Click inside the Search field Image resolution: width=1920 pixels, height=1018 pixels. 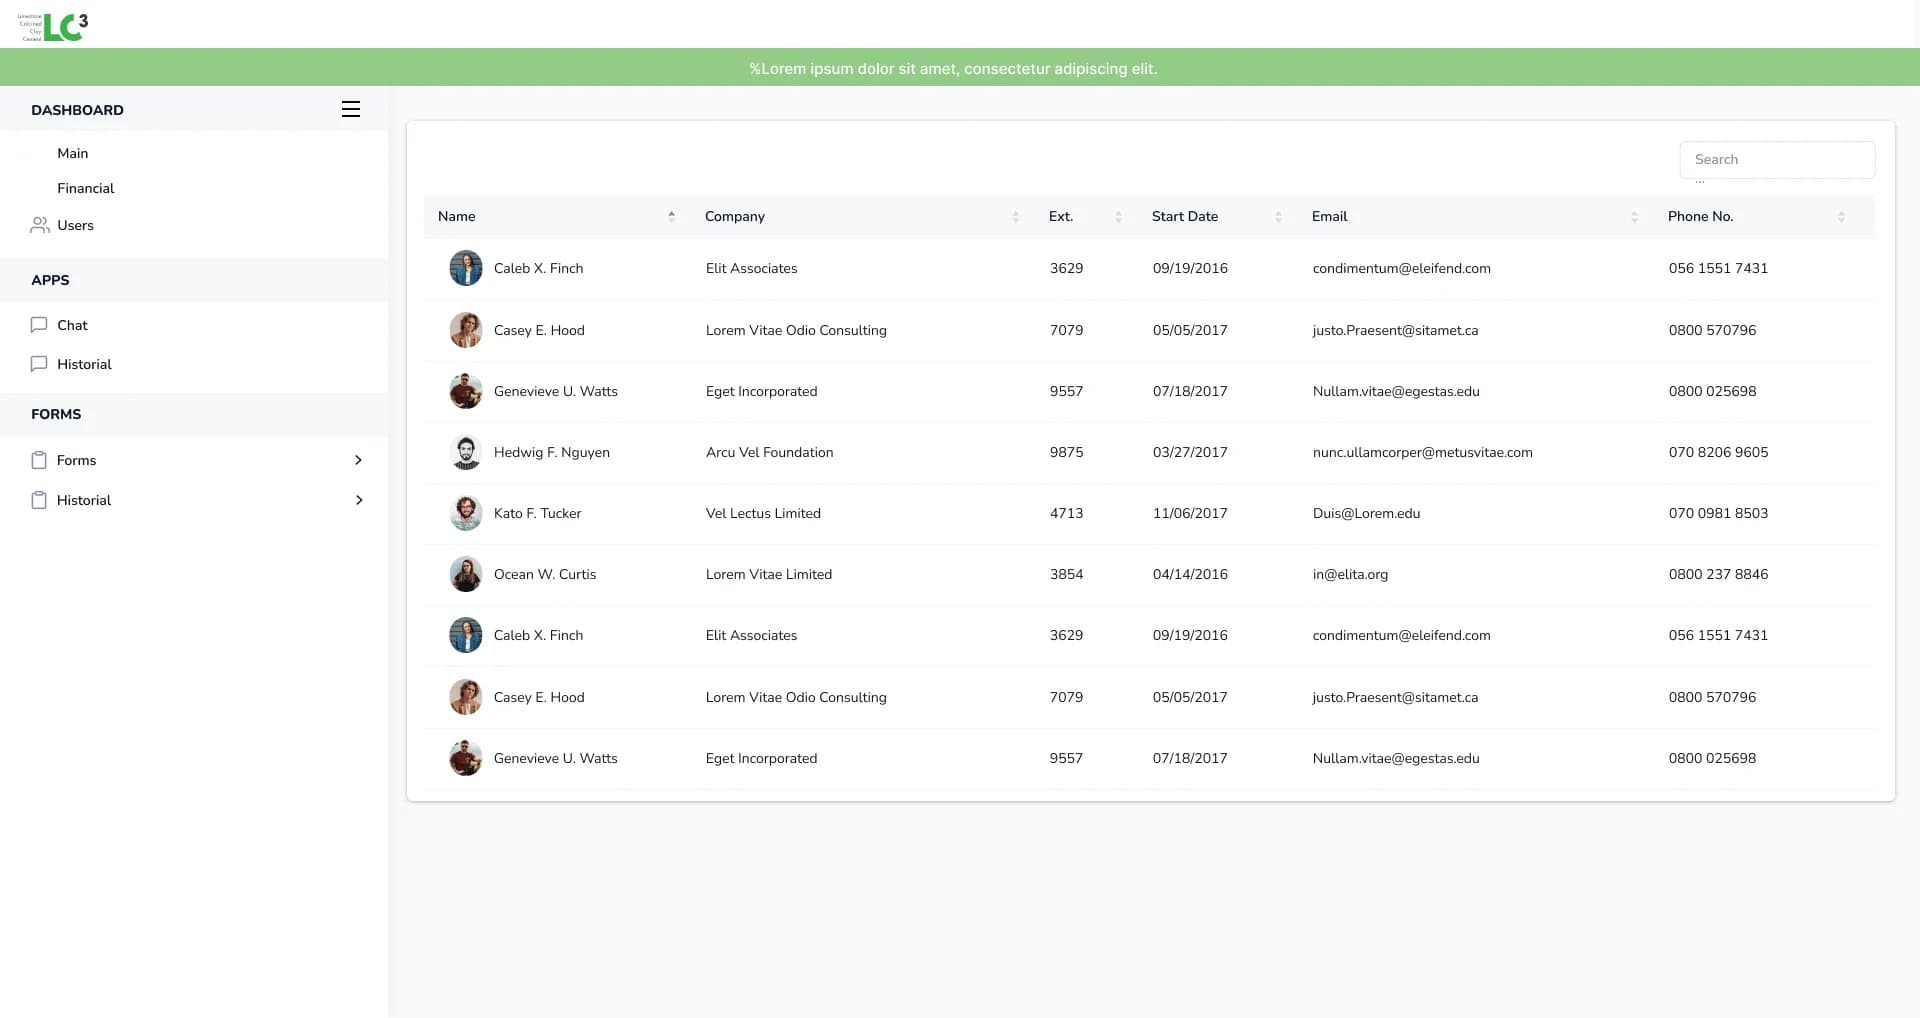click(x=1778, y=159)
